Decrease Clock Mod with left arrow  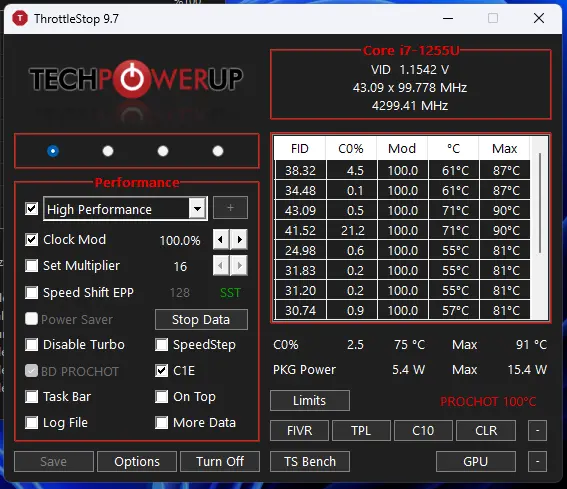coord(221,239)
